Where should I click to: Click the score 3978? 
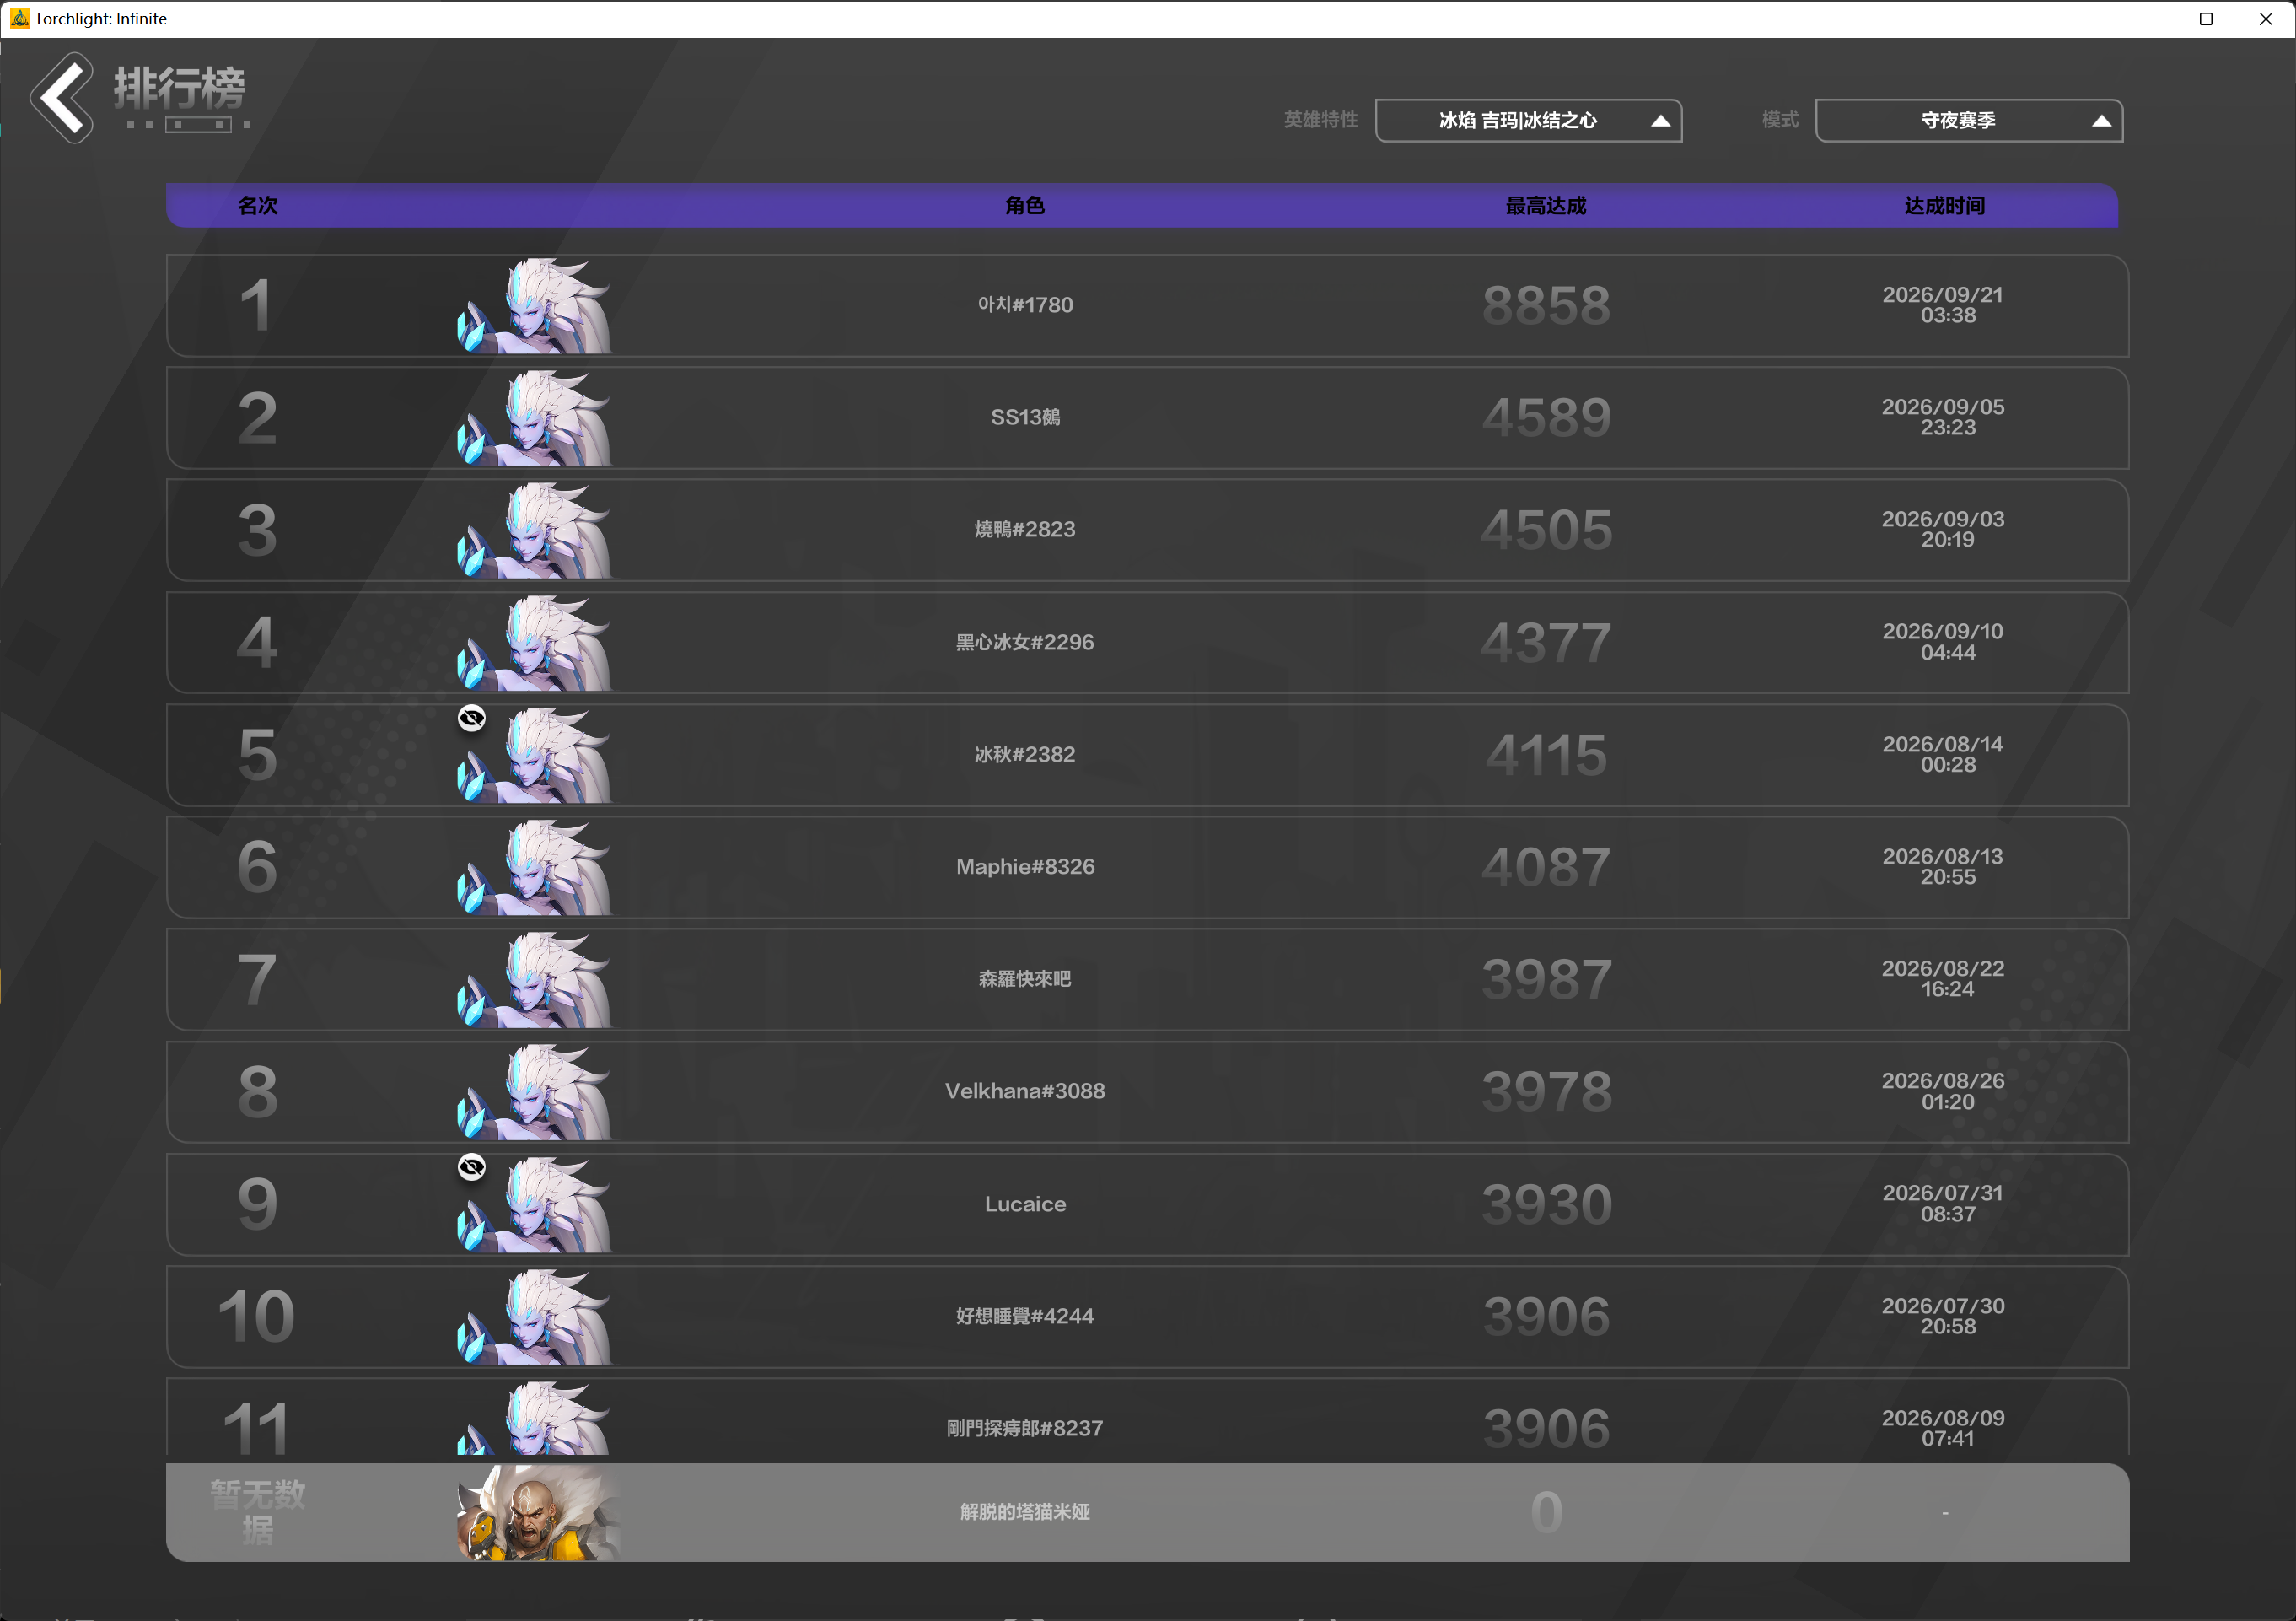pyautogui.click(x=1546, y=1092)
